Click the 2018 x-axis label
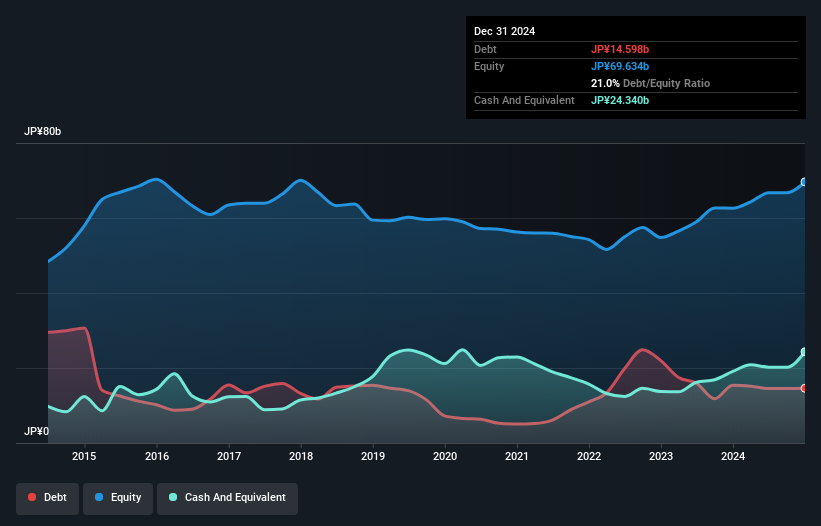 point(301,456)
